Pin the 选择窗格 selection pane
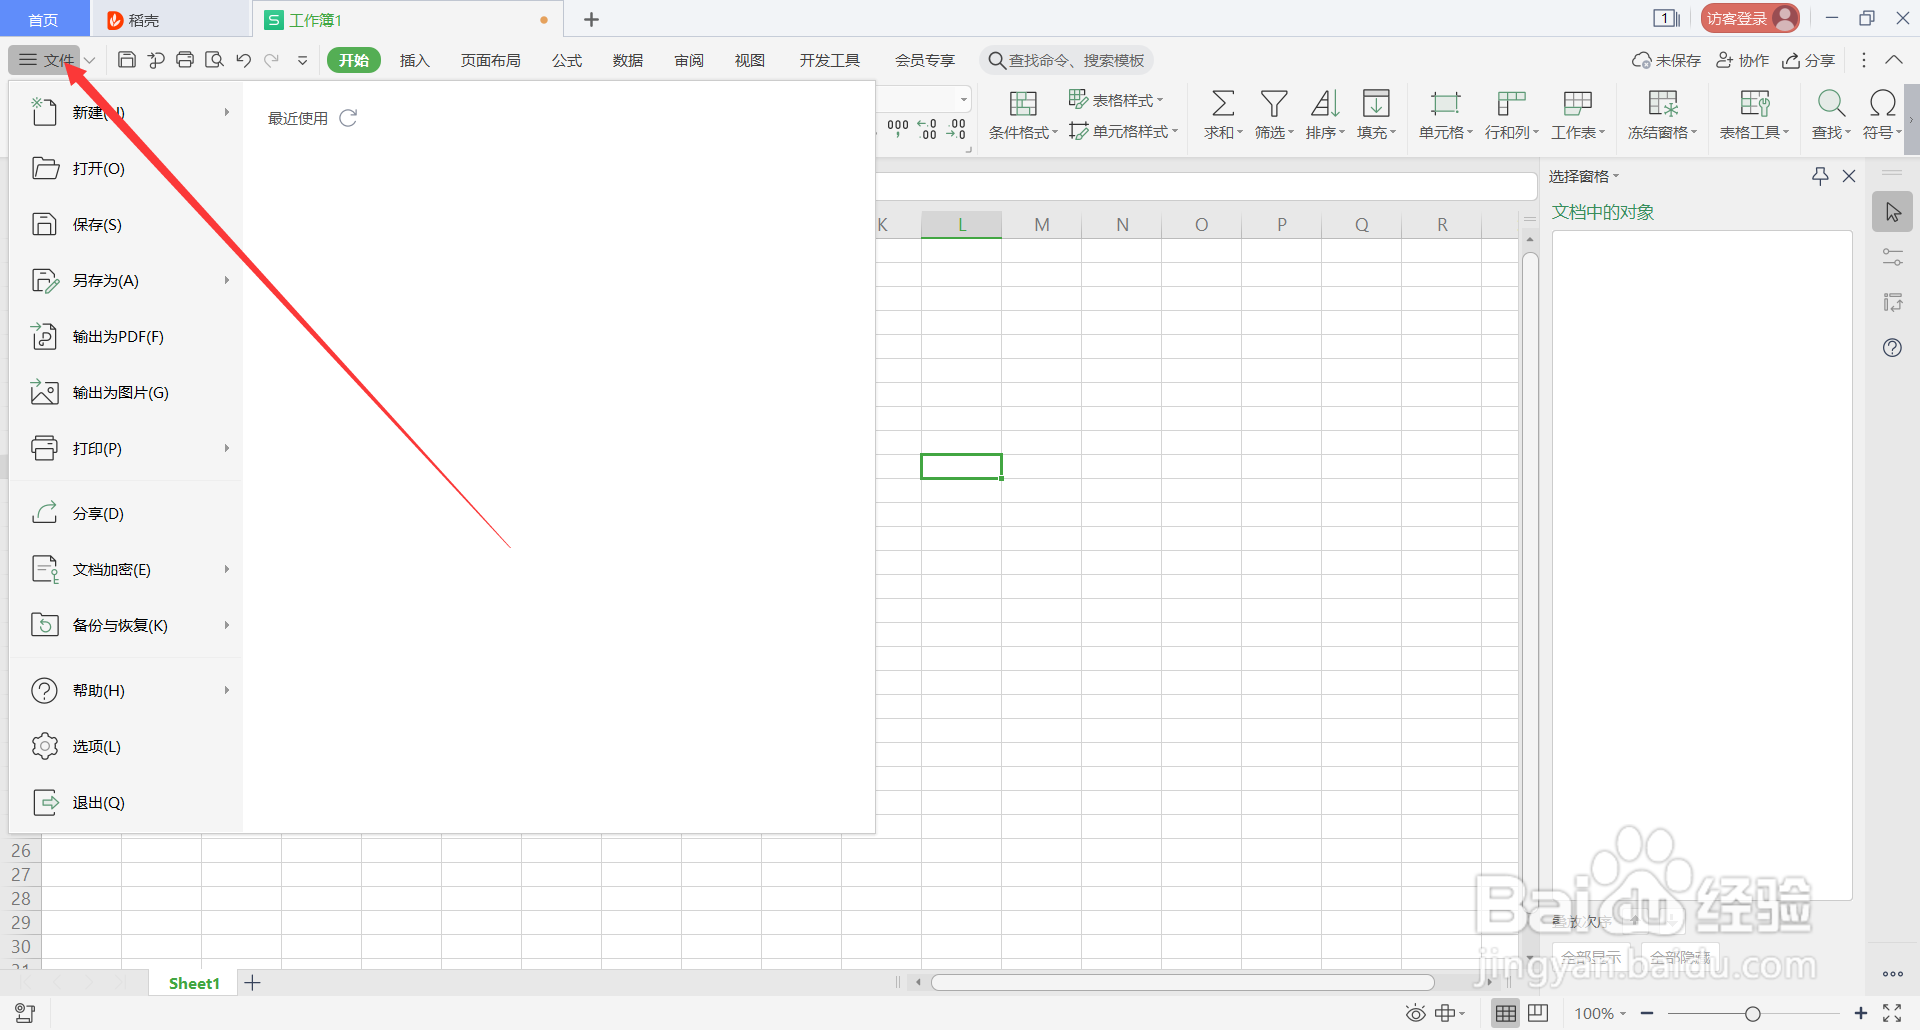This screenshot has width=1920, height=1030. click(x=1818, y=176)
